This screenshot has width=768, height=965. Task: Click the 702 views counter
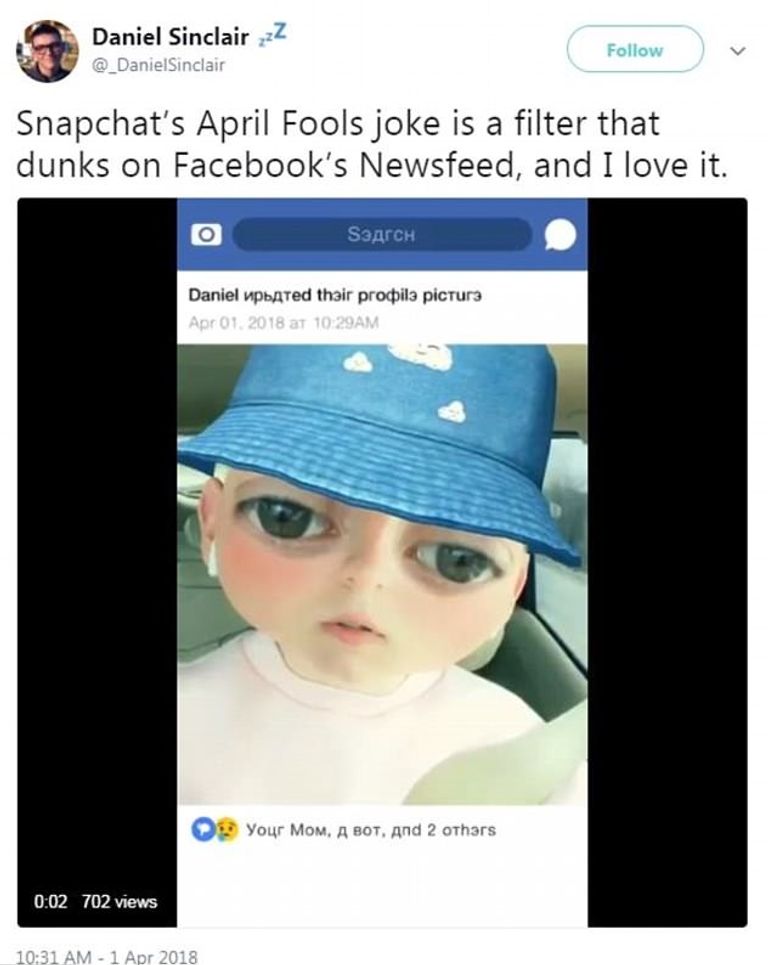tap(119, 902)
